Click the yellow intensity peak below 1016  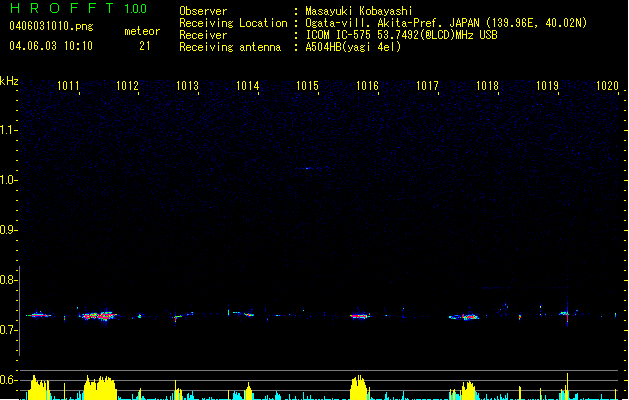359,387
